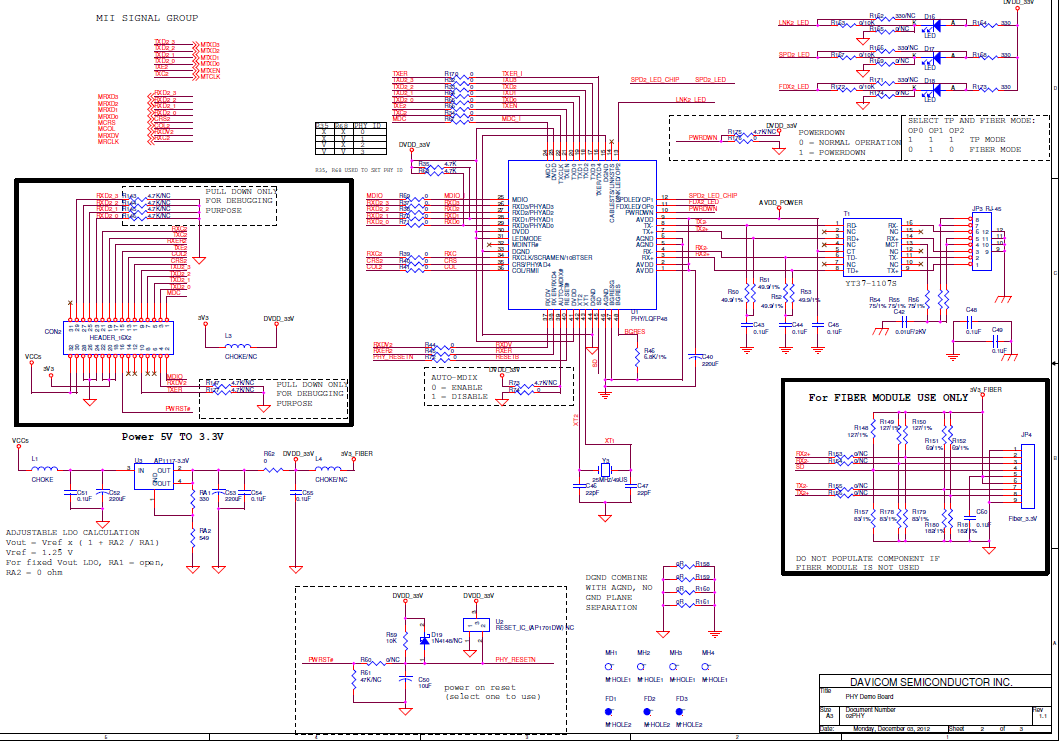The width and height of the screenshot is (1061, 744).
Task: Click the For FIBER MODULE USE ONLY heading
Action: (889, 398)
